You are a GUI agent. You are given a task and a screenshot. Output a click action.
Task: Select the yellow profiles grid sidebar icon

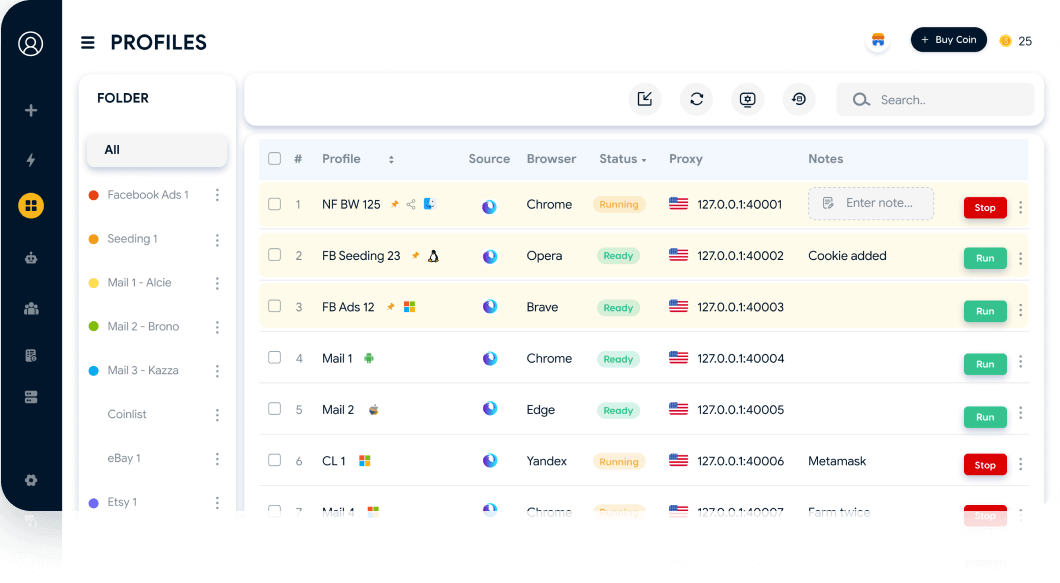(31, 206)
